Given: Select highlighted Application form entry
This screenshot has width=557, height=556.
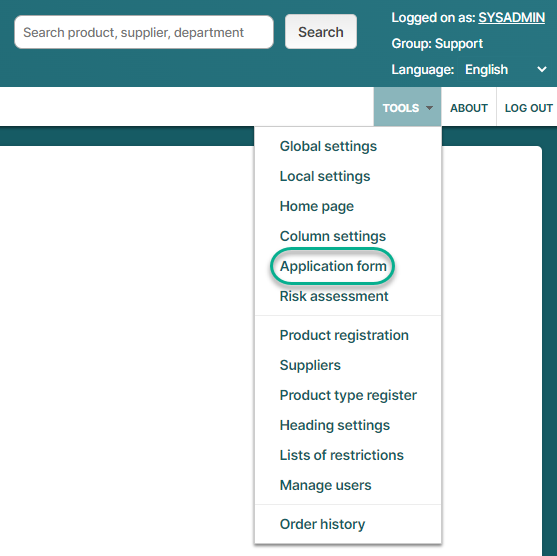Looking at the screenshot, I should click(x=333, y=266).
